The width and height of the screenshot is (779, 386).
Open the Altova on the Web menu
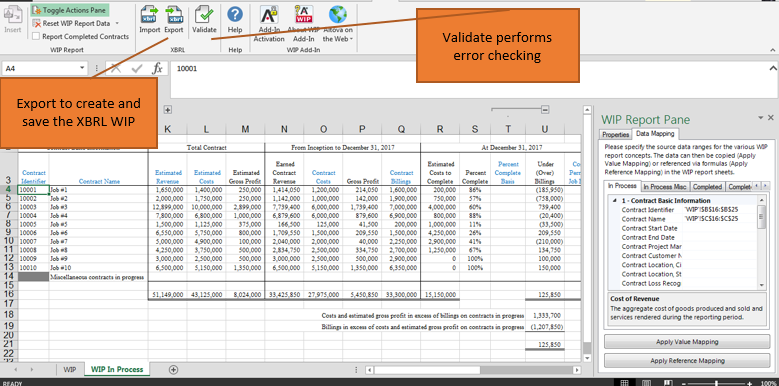tap(338, 24)
